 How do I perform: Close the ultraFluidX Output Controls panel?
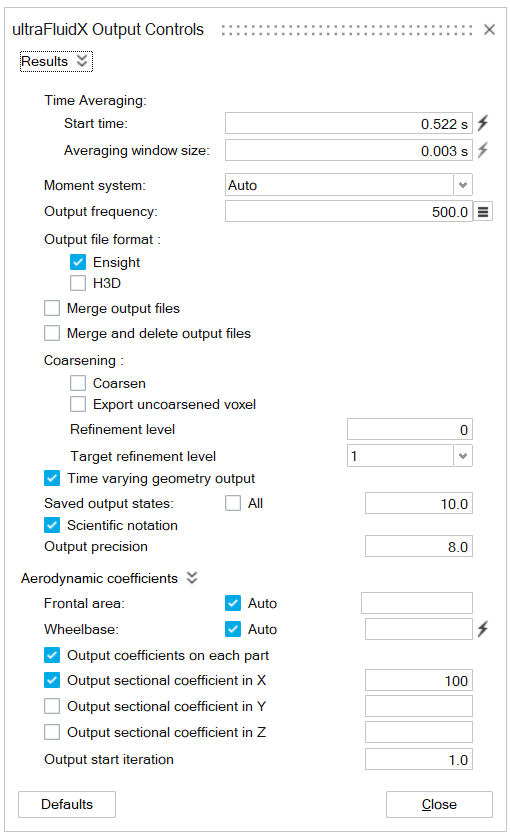[x=489, y=29]
